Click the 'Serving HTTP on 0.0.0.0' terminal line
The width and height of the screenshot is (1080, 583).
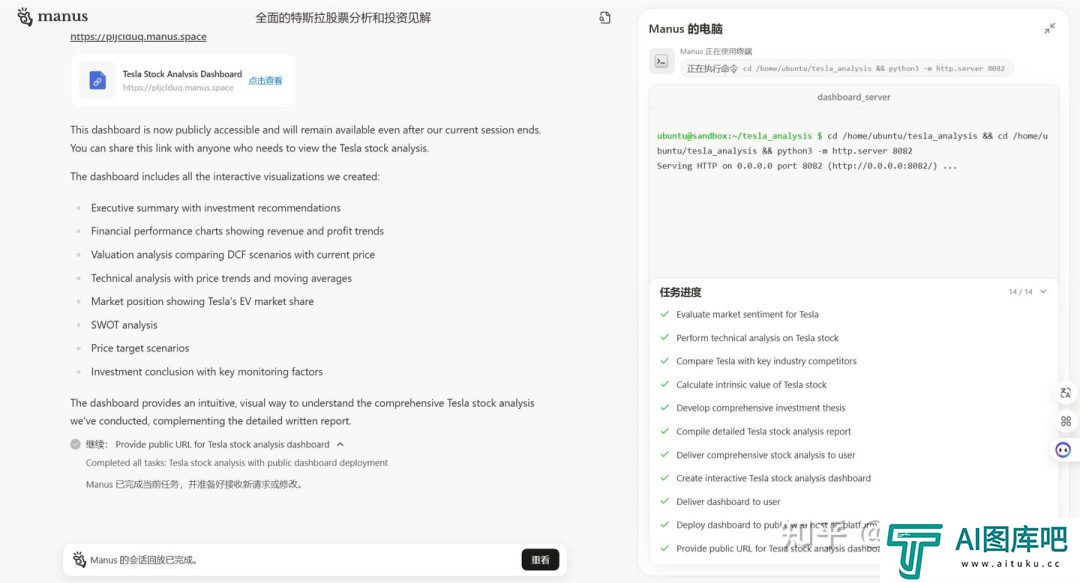click(807, 166)
